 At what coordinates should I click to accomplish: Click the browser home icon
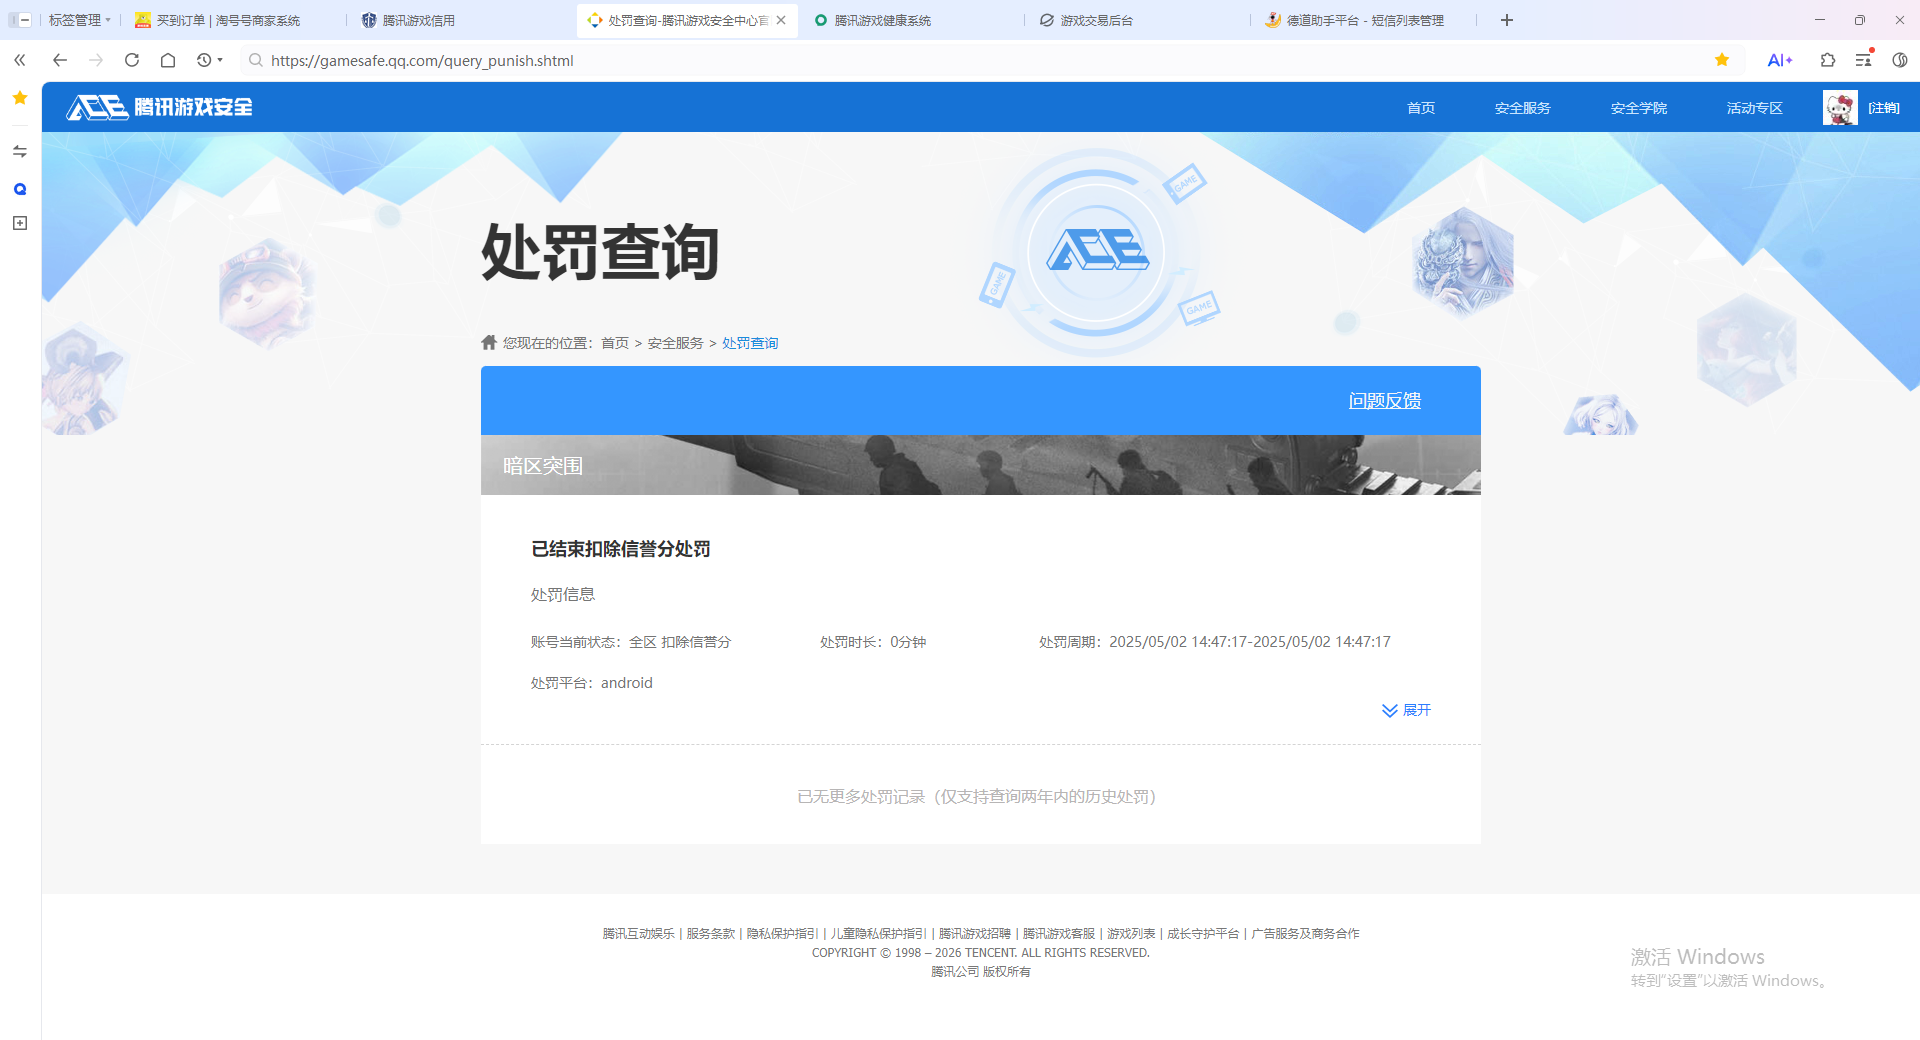click(168, 60)
